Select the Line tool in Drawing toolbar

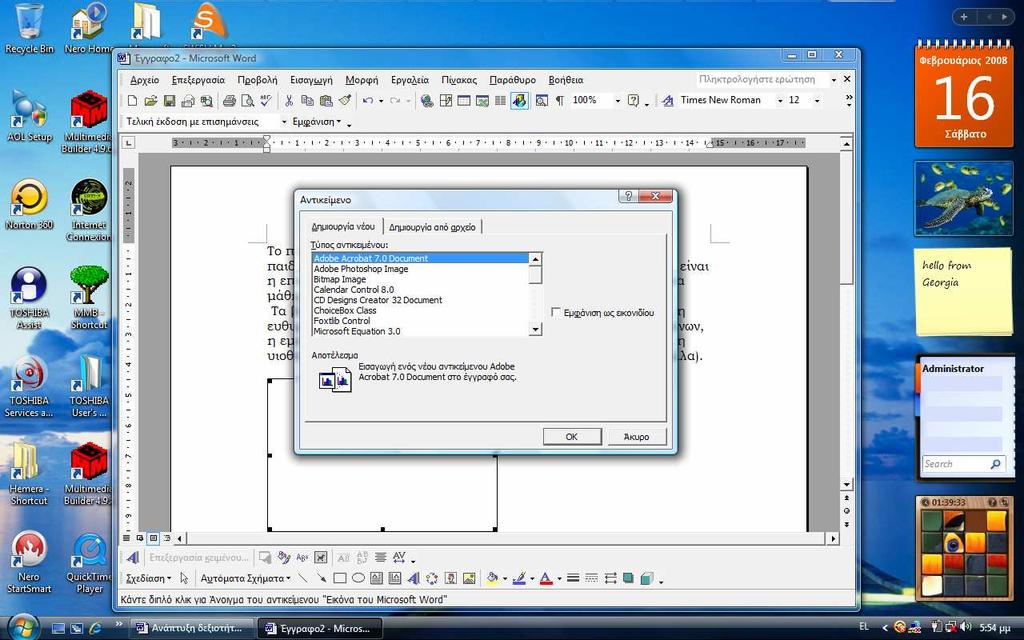coord(302,578)
